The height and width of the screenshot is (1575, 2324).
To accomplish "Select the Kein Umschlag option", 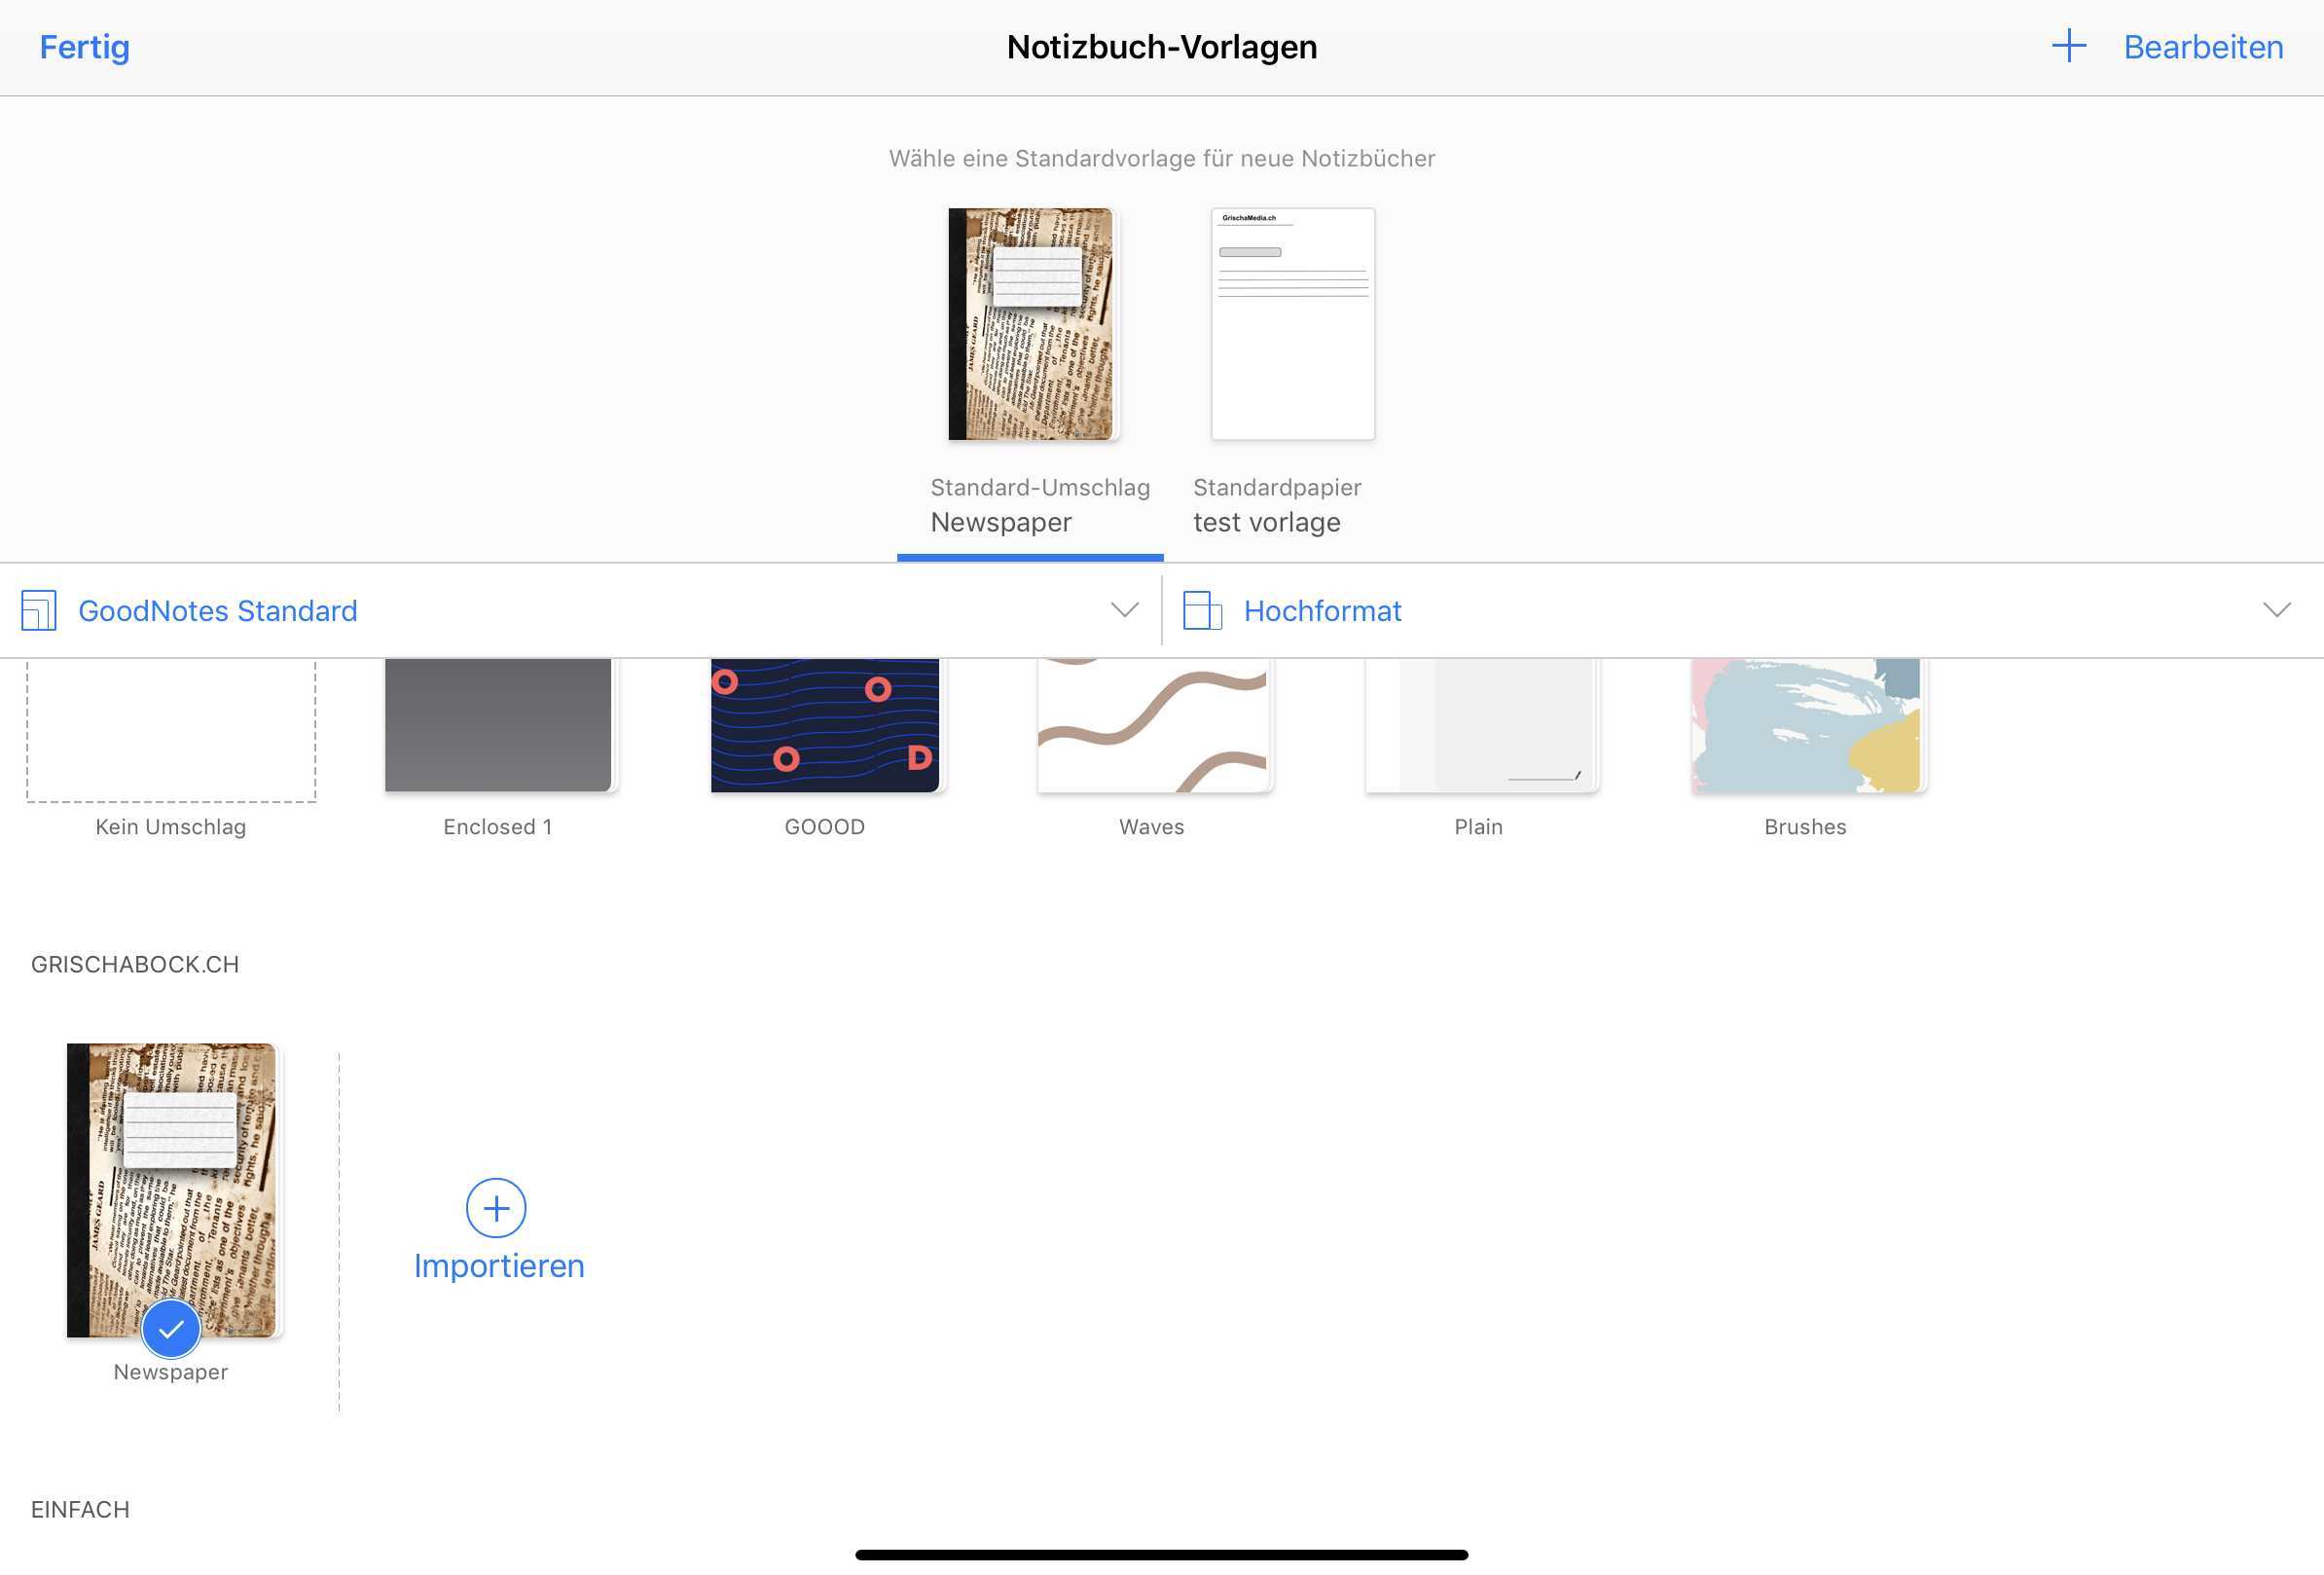I will tap(171, 730).
